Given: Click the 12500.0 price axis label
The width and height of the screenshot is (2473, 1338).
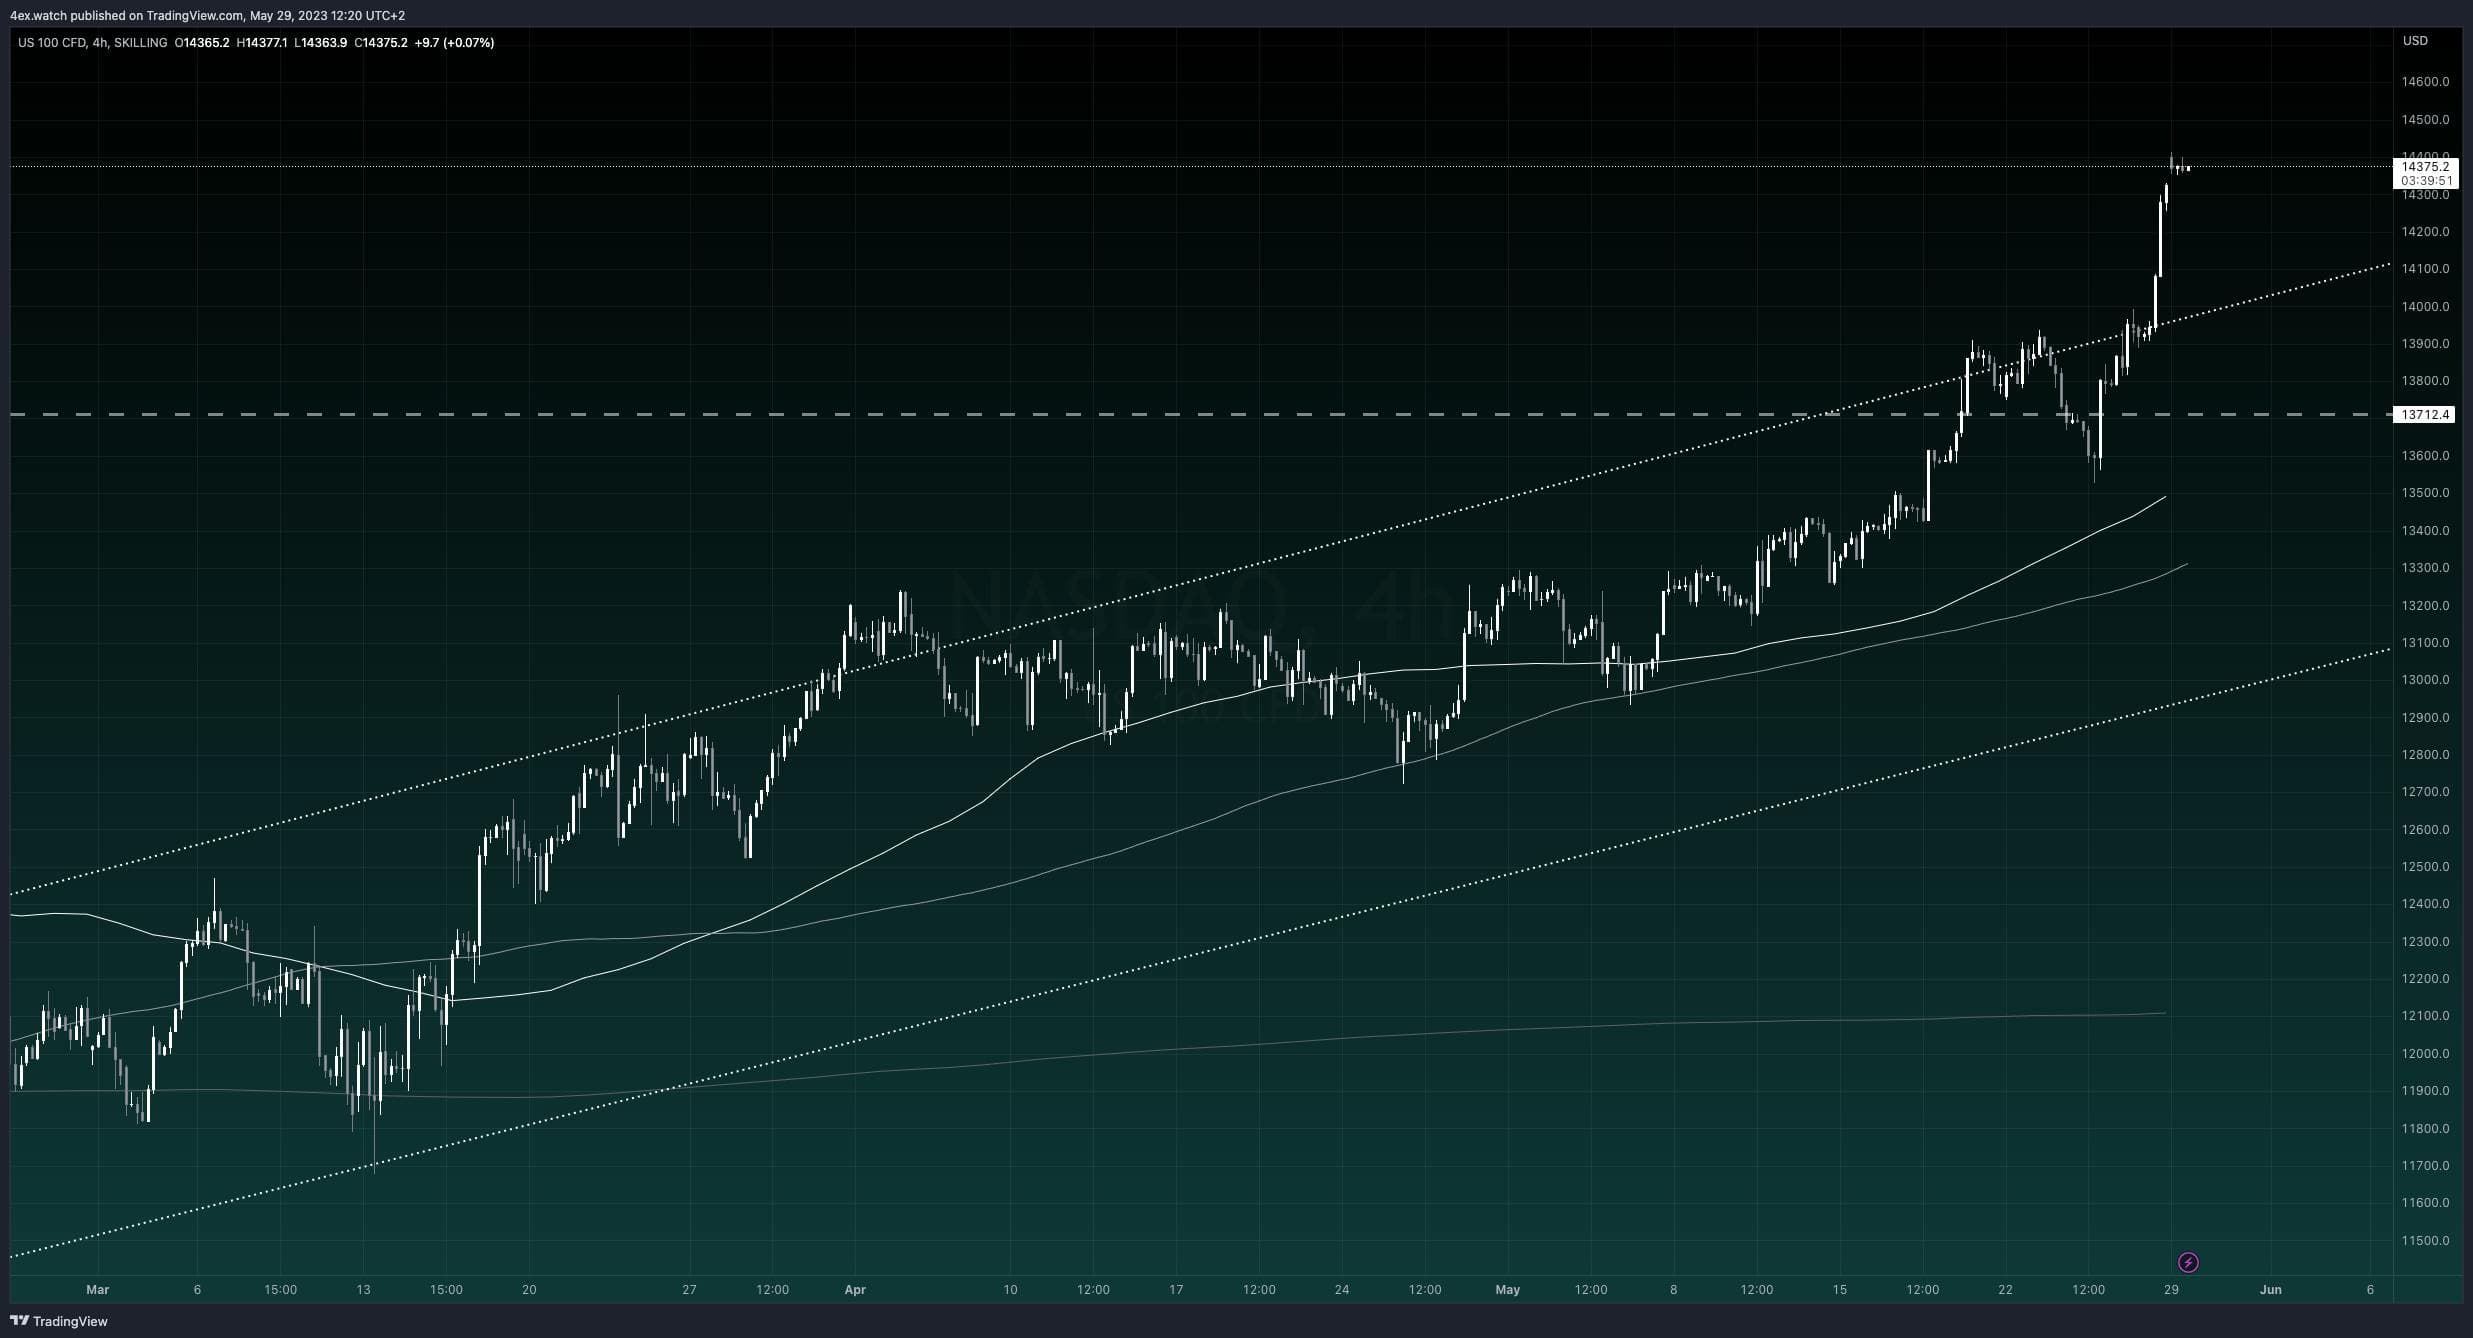Looking at the screenshot, I should [x=2425, y=867].
